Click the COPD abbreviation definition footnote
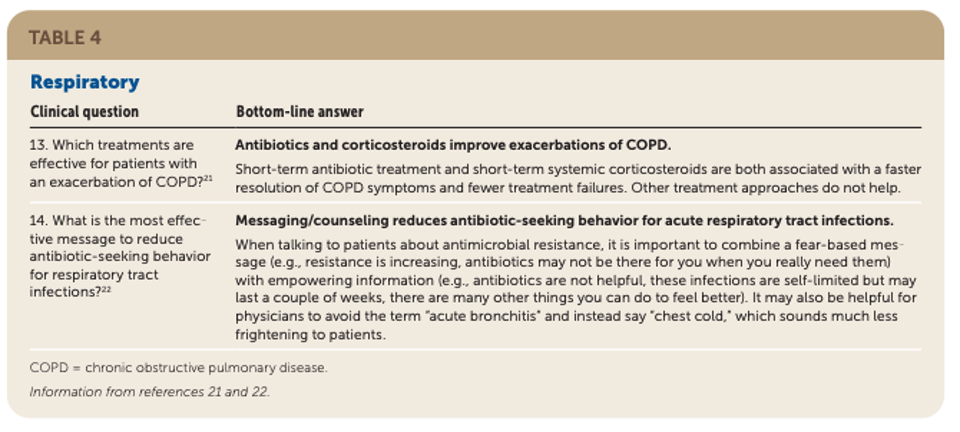Image resolution: width=960 pixels, height=432 pixels. 178,368
